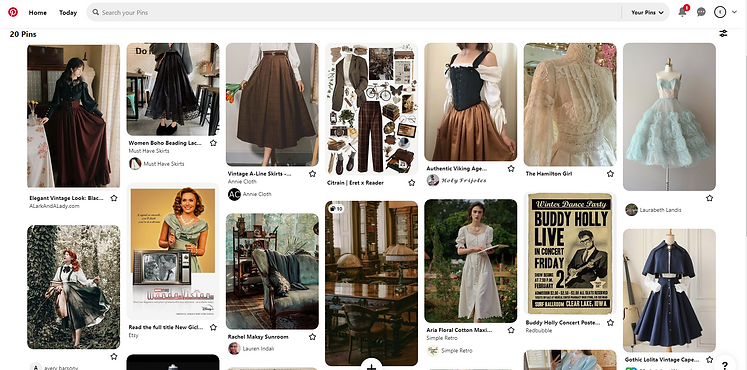This screenshot has height=370, width=747.
Task: Star the Elegant Vintage Look pin
Action: pyautogui.click(x=114, y=198)
